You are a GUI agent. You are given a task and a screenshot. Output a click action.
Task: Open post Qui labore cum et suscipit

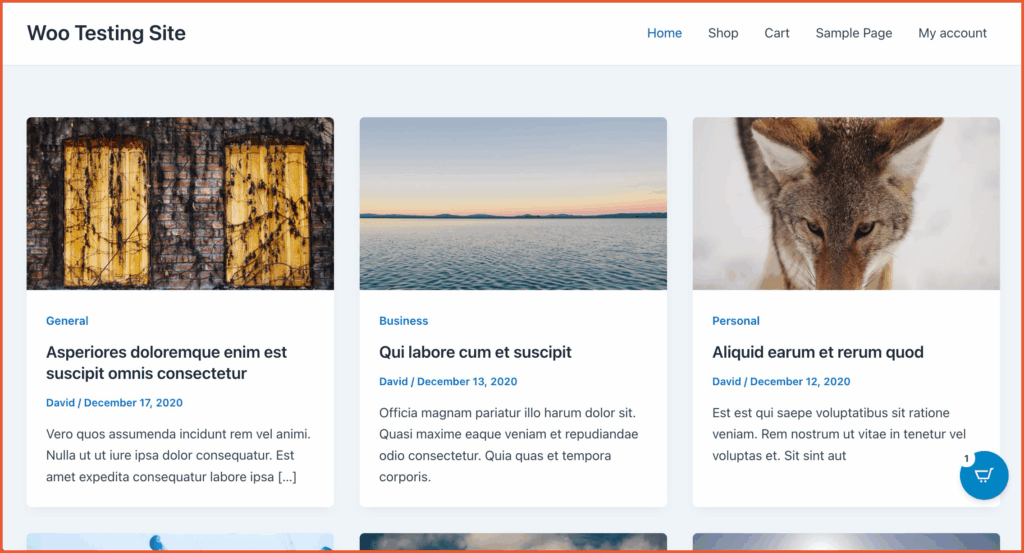coord(475,353)
